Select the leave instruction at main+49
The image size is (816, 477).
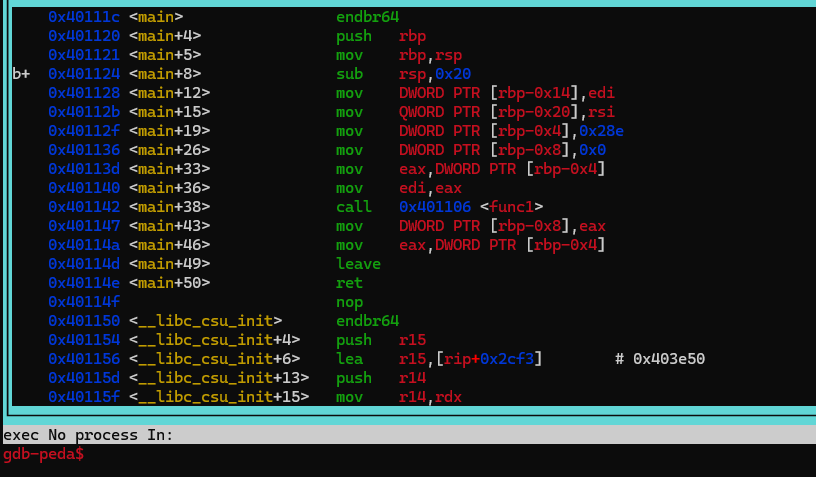359,264
